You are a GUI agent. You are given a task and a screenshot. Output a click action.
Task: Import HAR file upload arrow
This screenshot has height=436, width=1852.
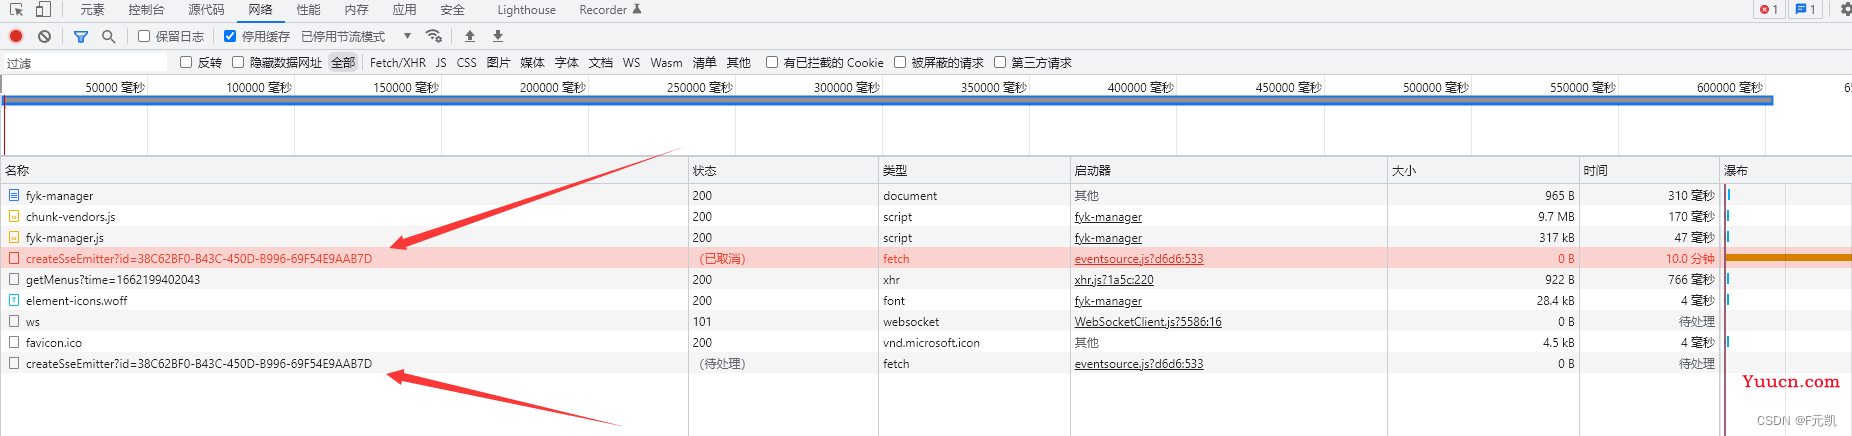[x=470, y=36]
